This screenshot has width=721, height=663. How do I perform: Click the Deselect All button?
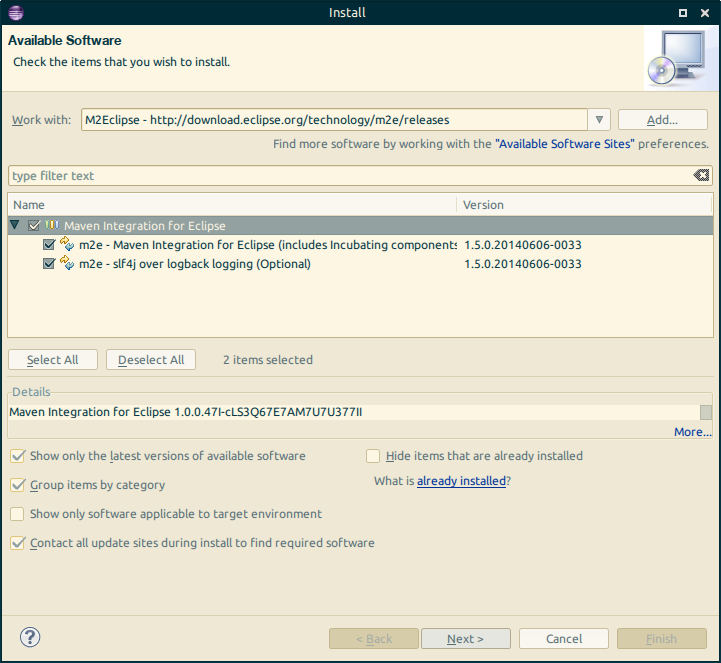pyautogui.click(x=151, y=360)
